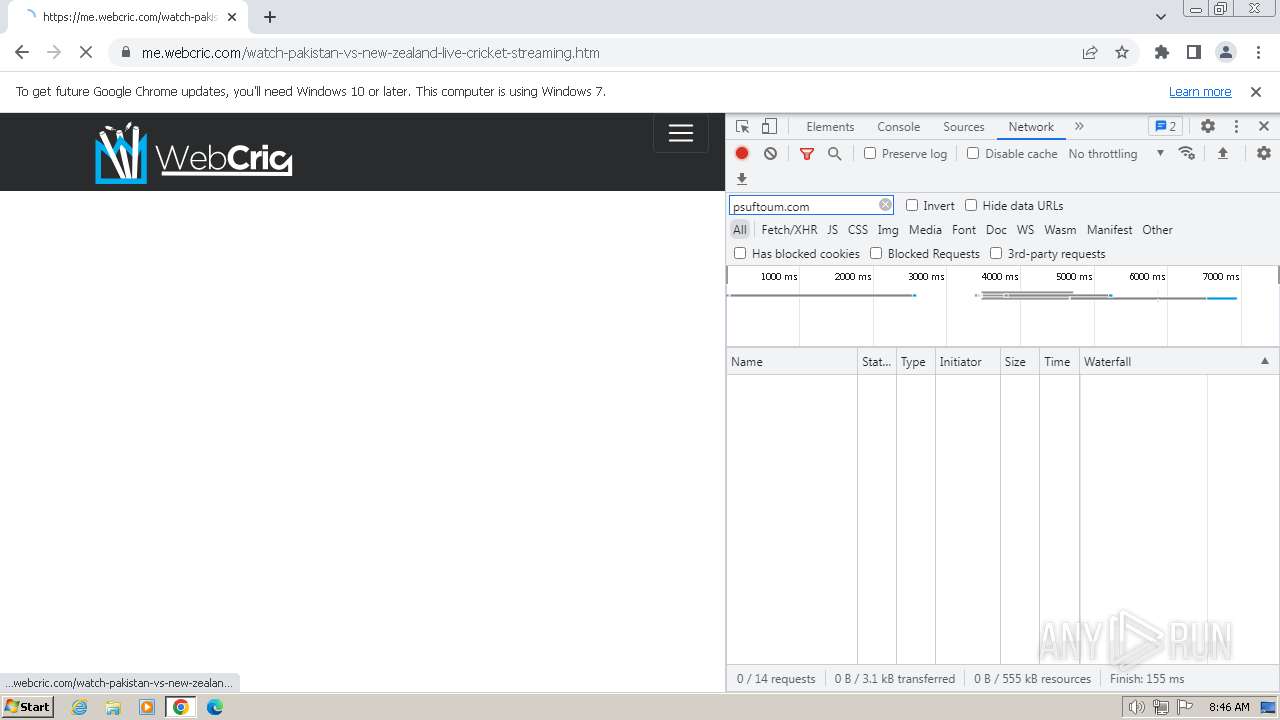
Task: Open Chrome profile avatar
Action: tap(1226, 53)
